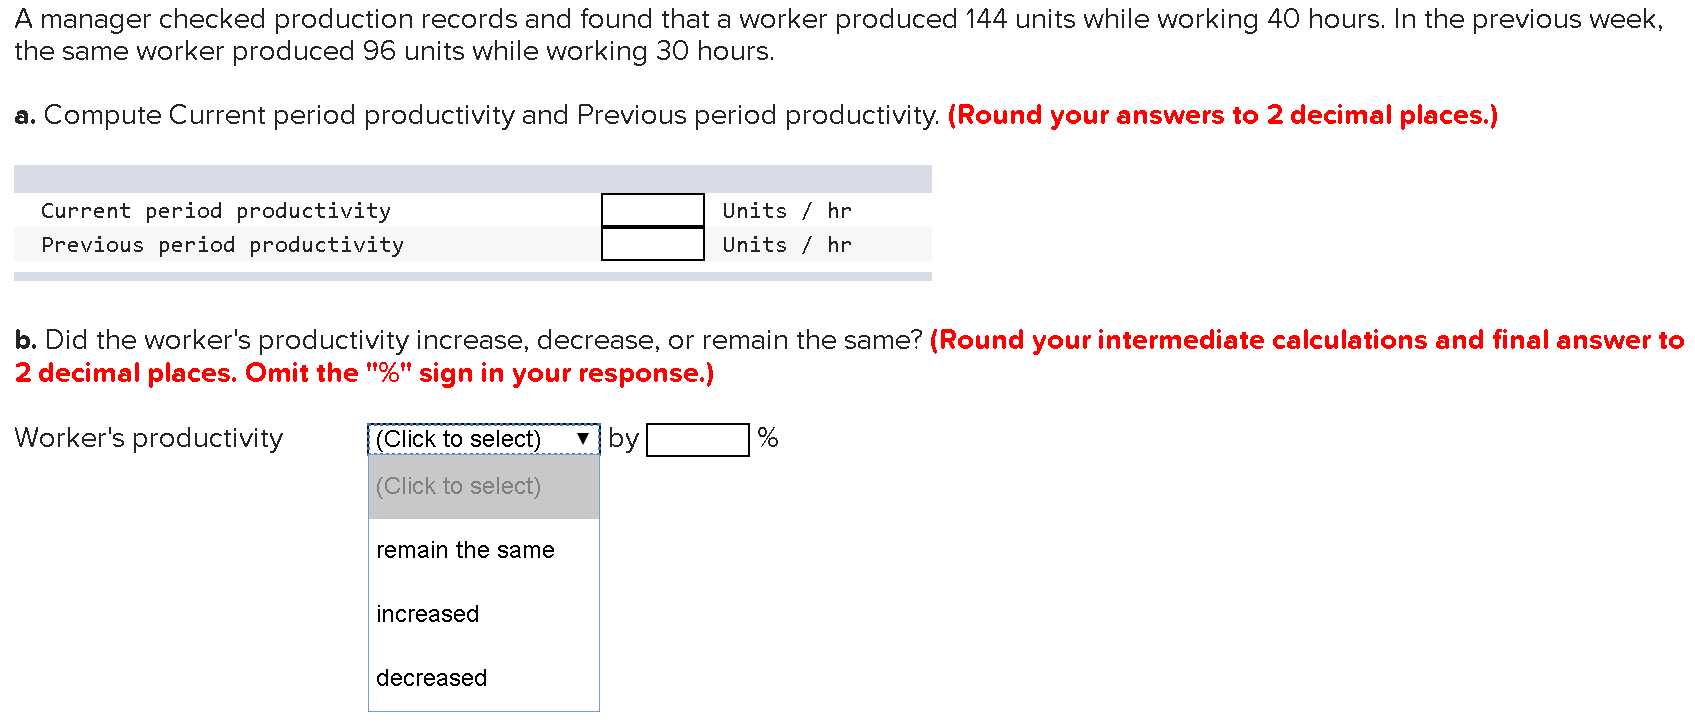
Task: Open the productivity change dropdown
Action: click(483, 438)
